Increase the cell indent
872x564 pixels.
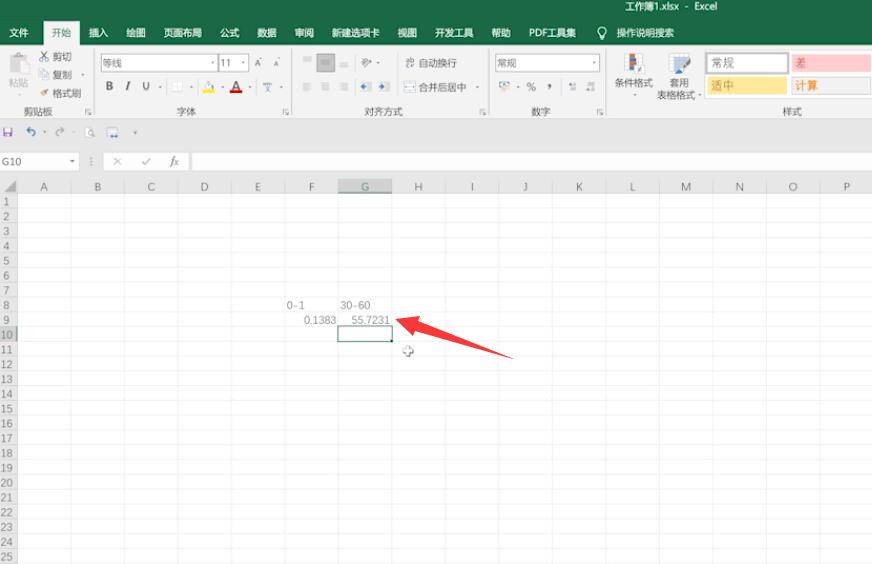pyautogui.click(x=383, y=87)
